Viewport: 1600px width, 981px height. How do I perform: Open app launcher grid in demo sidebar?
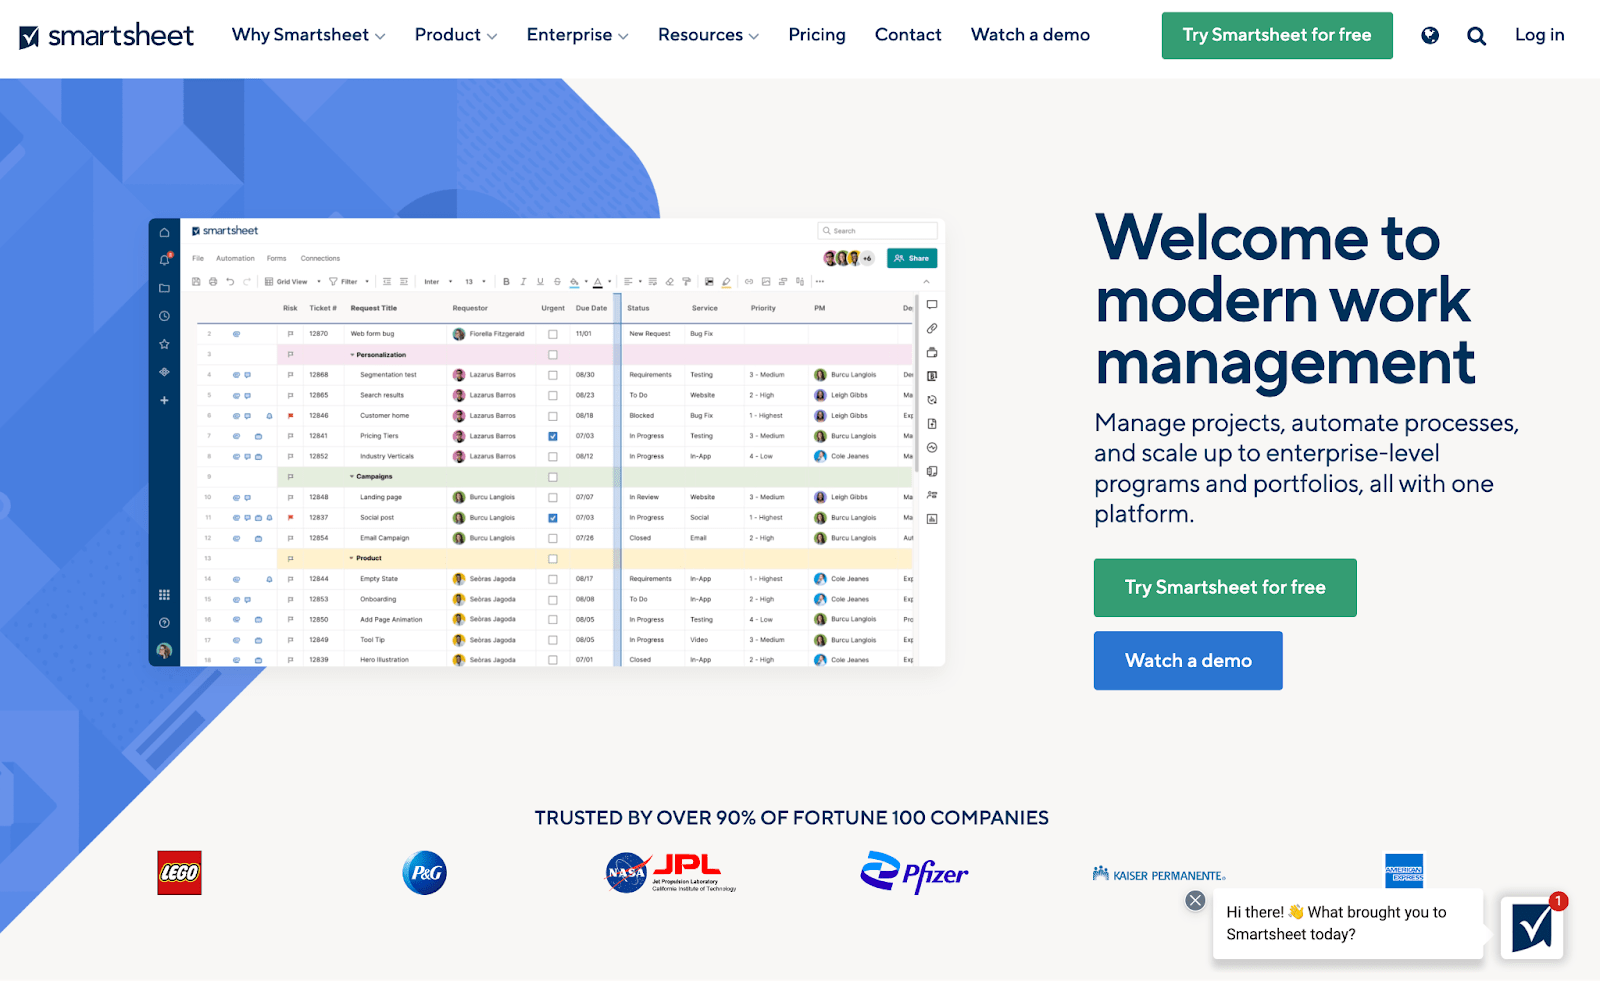coord(164,595)
